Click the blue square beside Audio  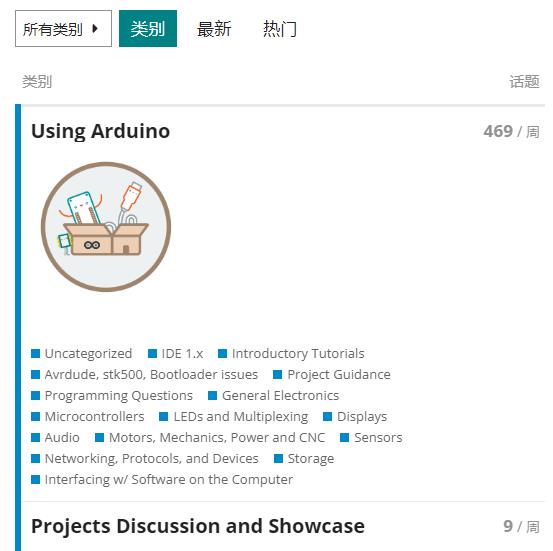pos(35,438)
